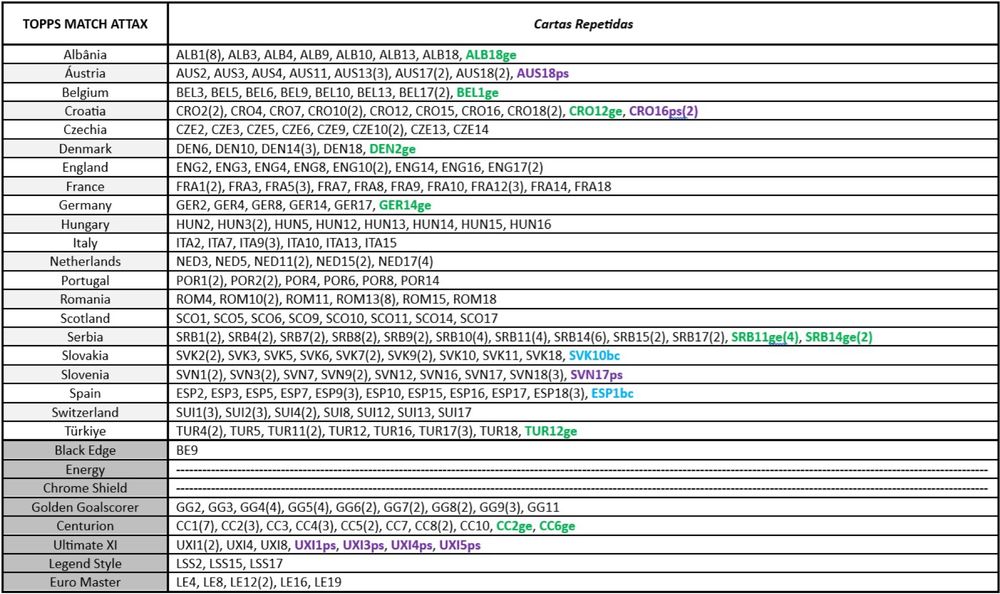Click the ALB1(8) card entry
This screenshot has width=1000, height=594.
(198, 55)
